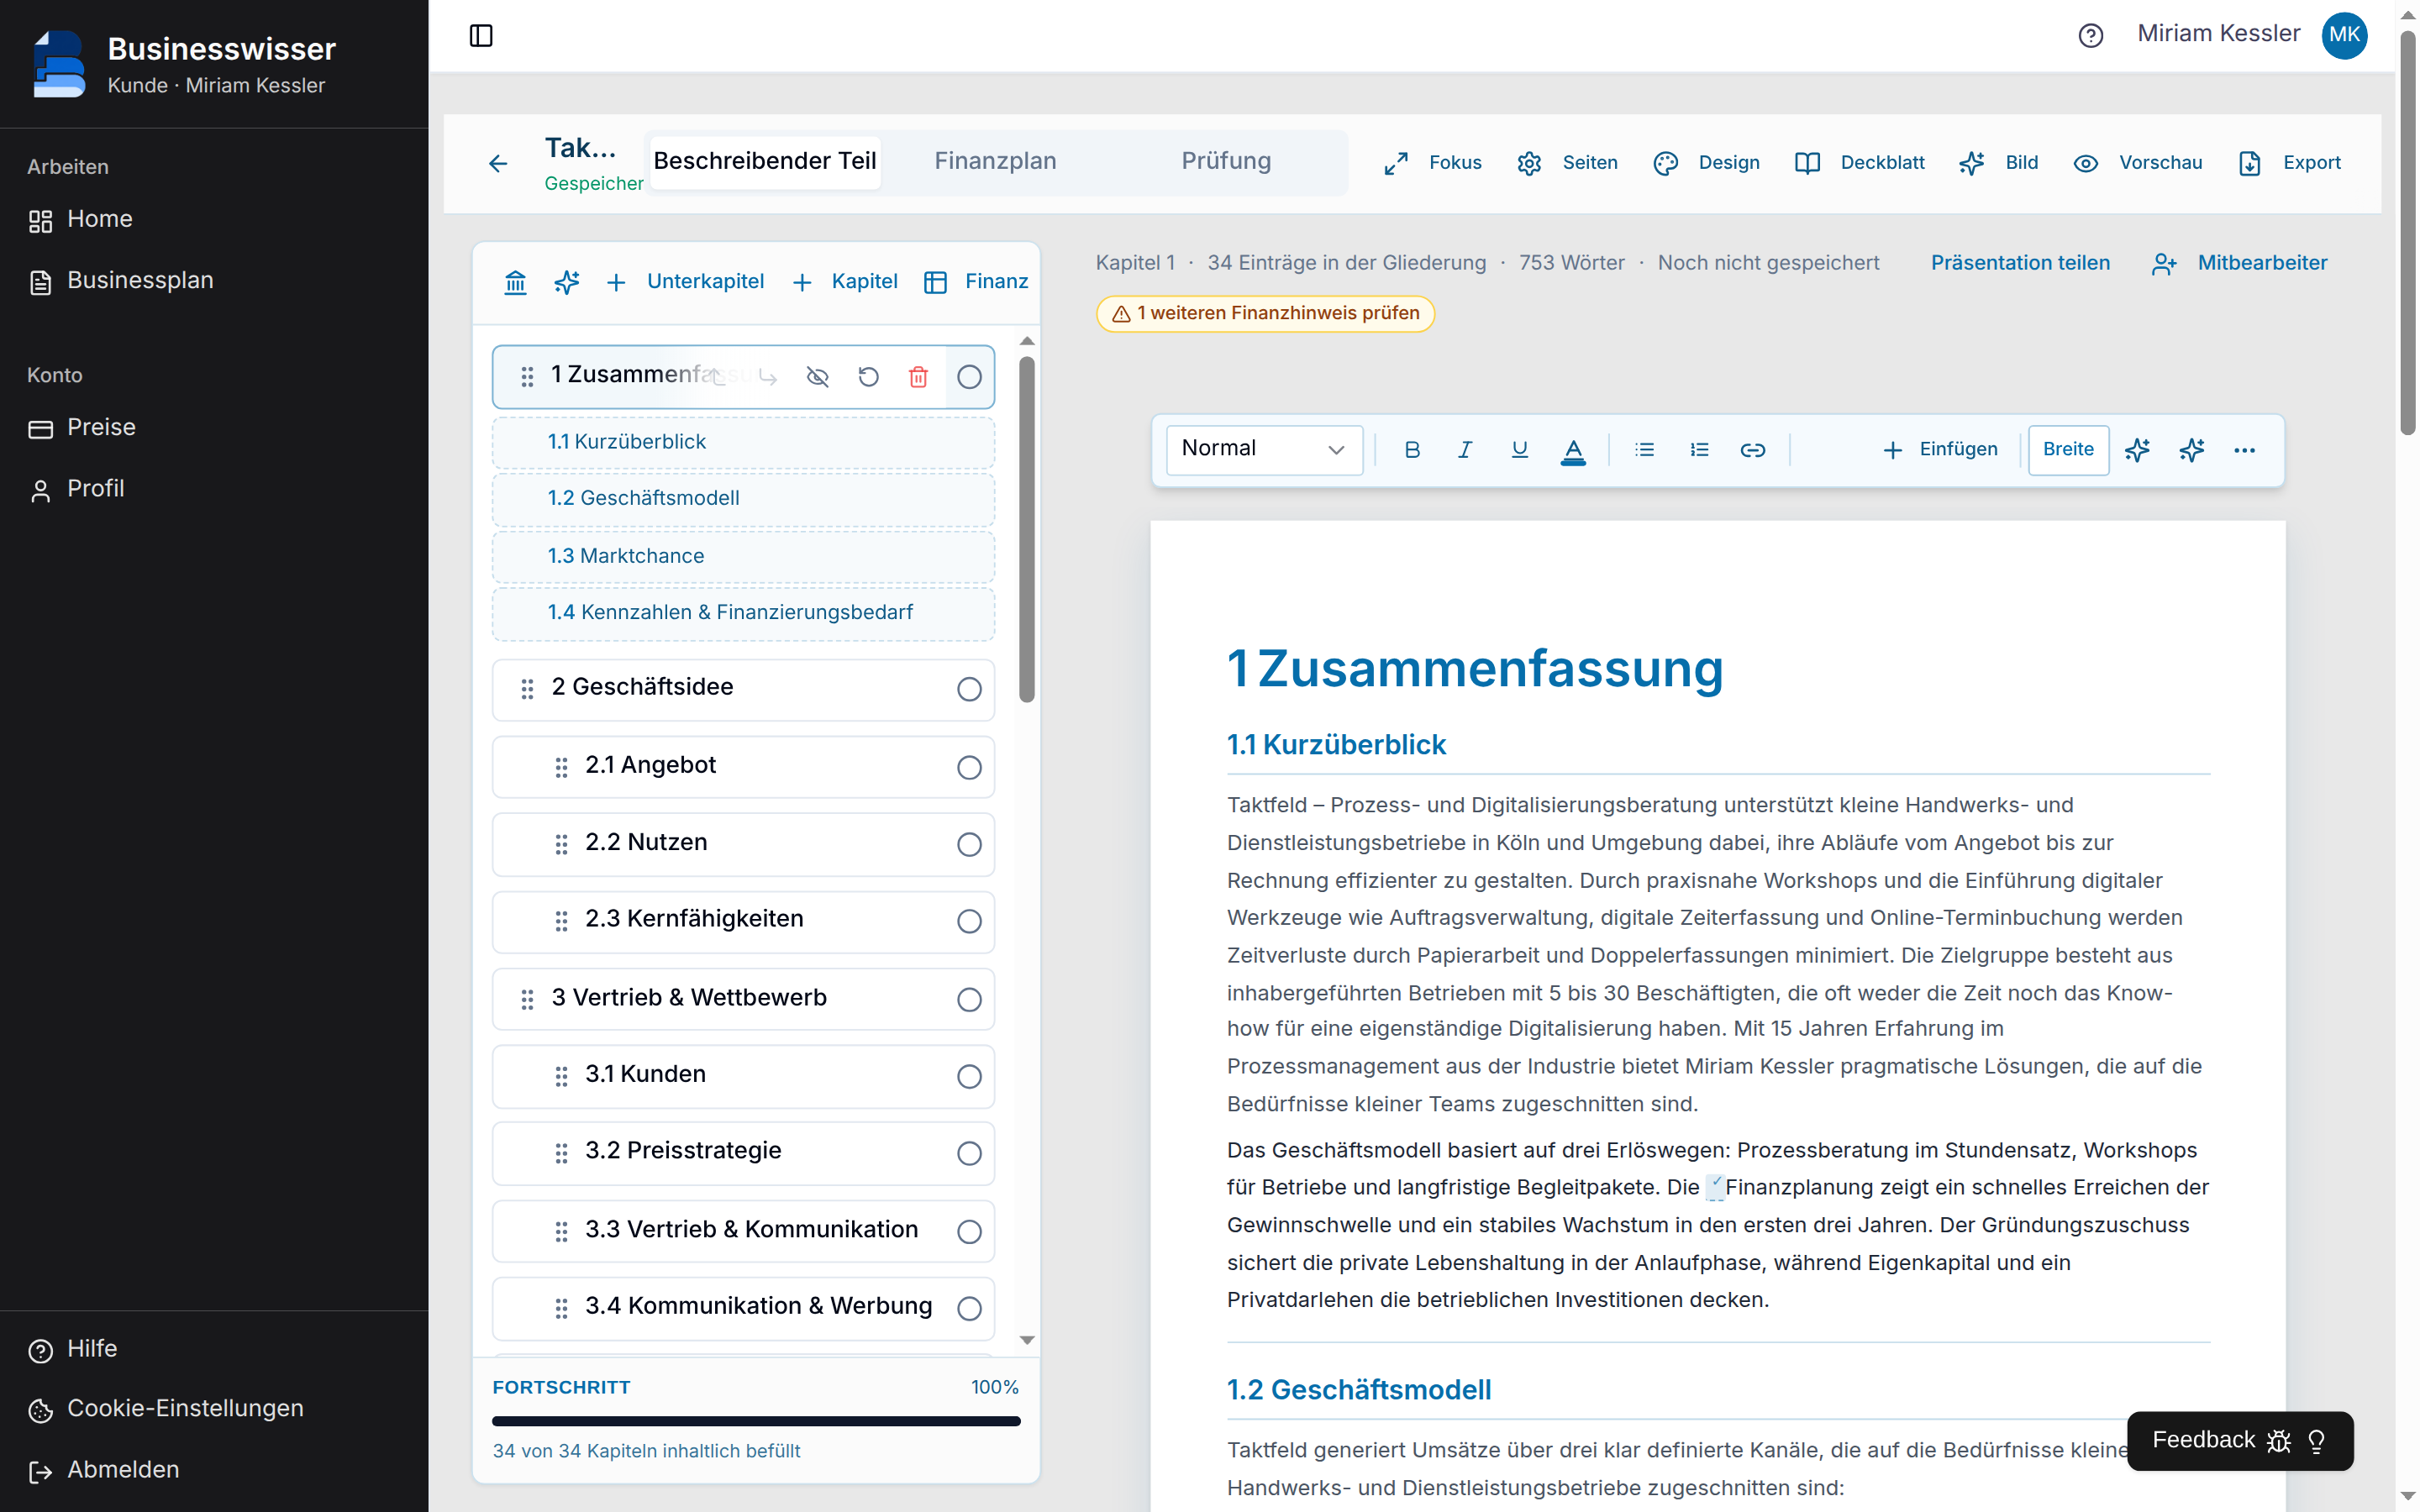
Task: Open the three-dots more options menu
Action: 2244,450
